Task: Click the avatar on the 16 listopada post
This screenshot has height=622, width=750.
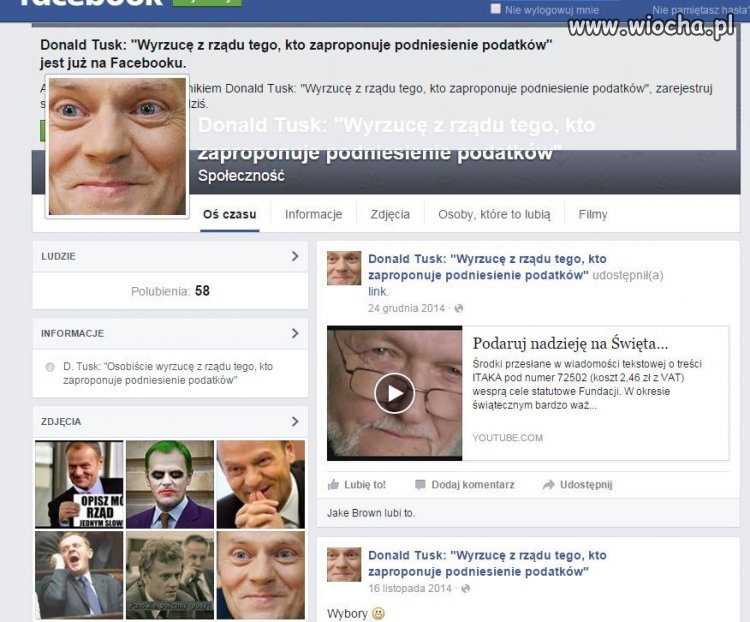Action: [344, 565]
